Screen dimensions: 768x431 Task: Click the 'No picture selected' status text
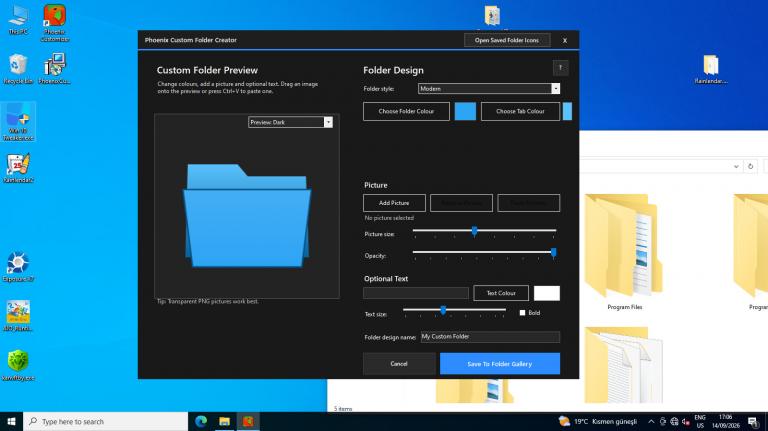click(389, 218)
